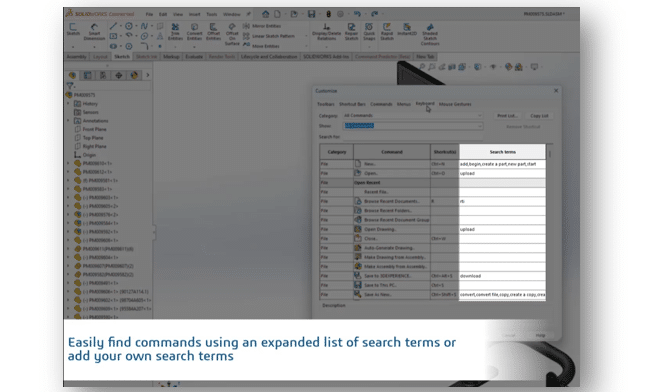
Task: Select the Offset On Surface tool
Action: pyautogui.click(x=232, y=34)
